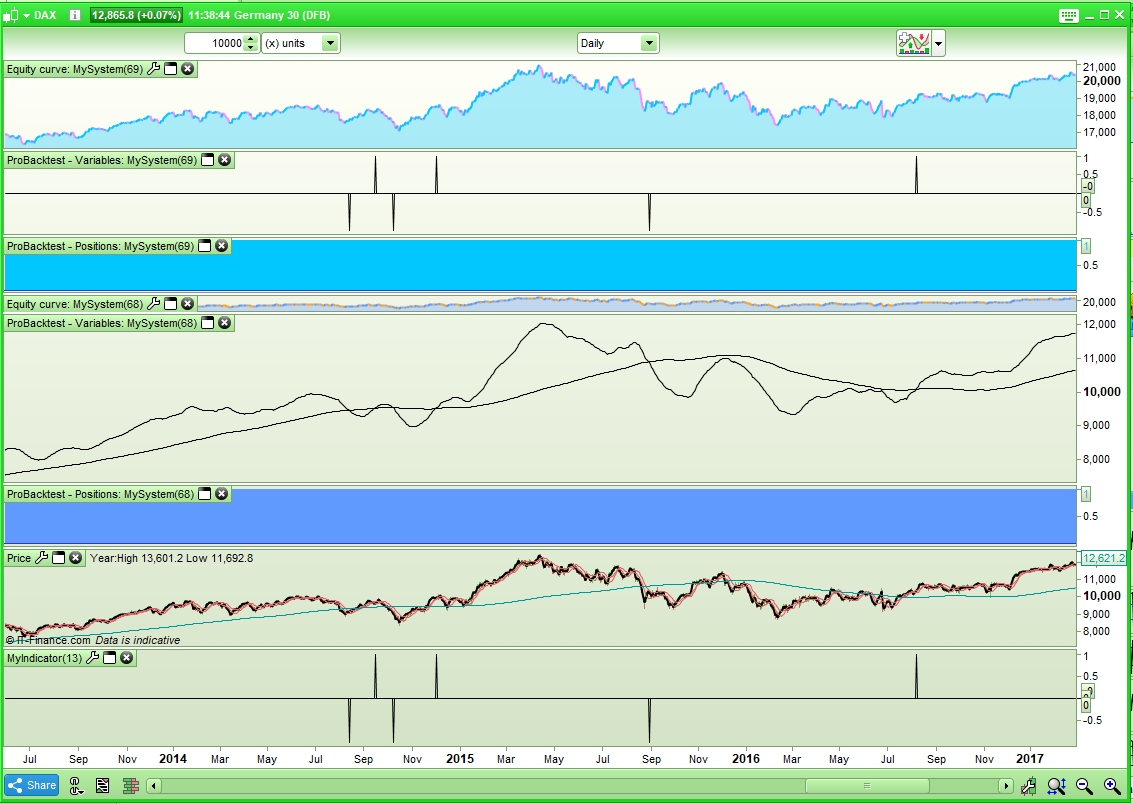Zoom out with the minus magnifier icon
The image size is (1133, 804).
click(x=1084, y=785)
